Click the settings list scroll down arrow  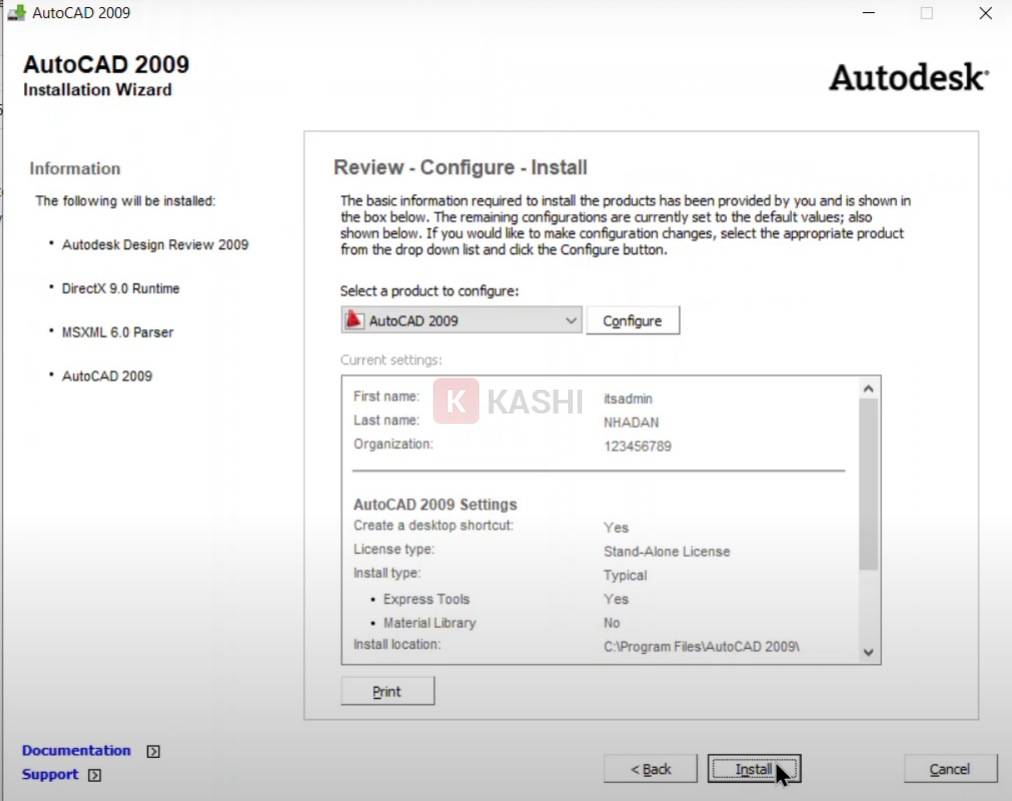point(868,652)
